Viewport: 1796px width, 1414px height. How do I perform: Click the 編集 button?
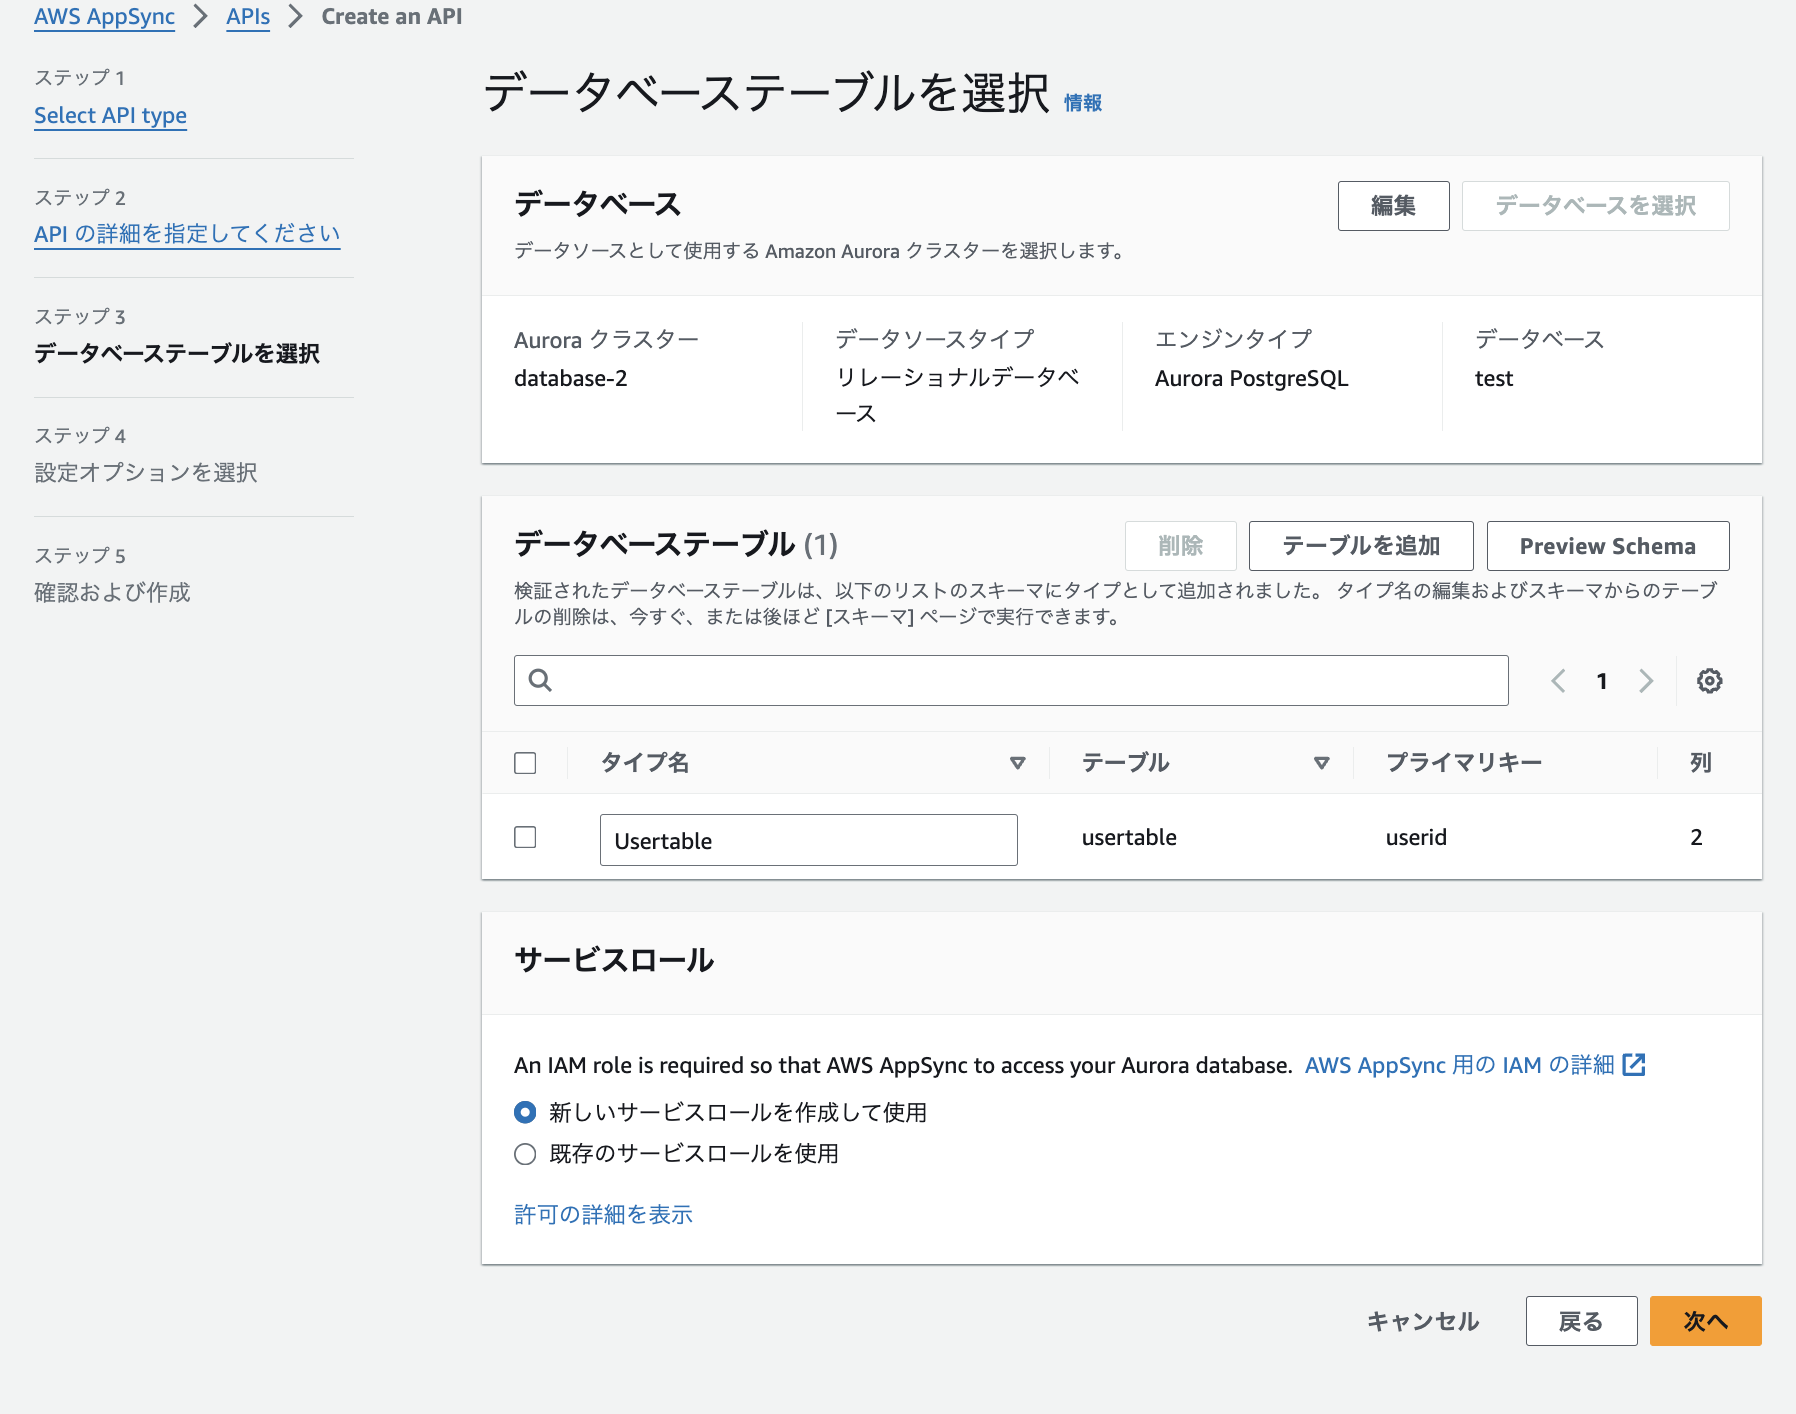tap(1393, 206)
